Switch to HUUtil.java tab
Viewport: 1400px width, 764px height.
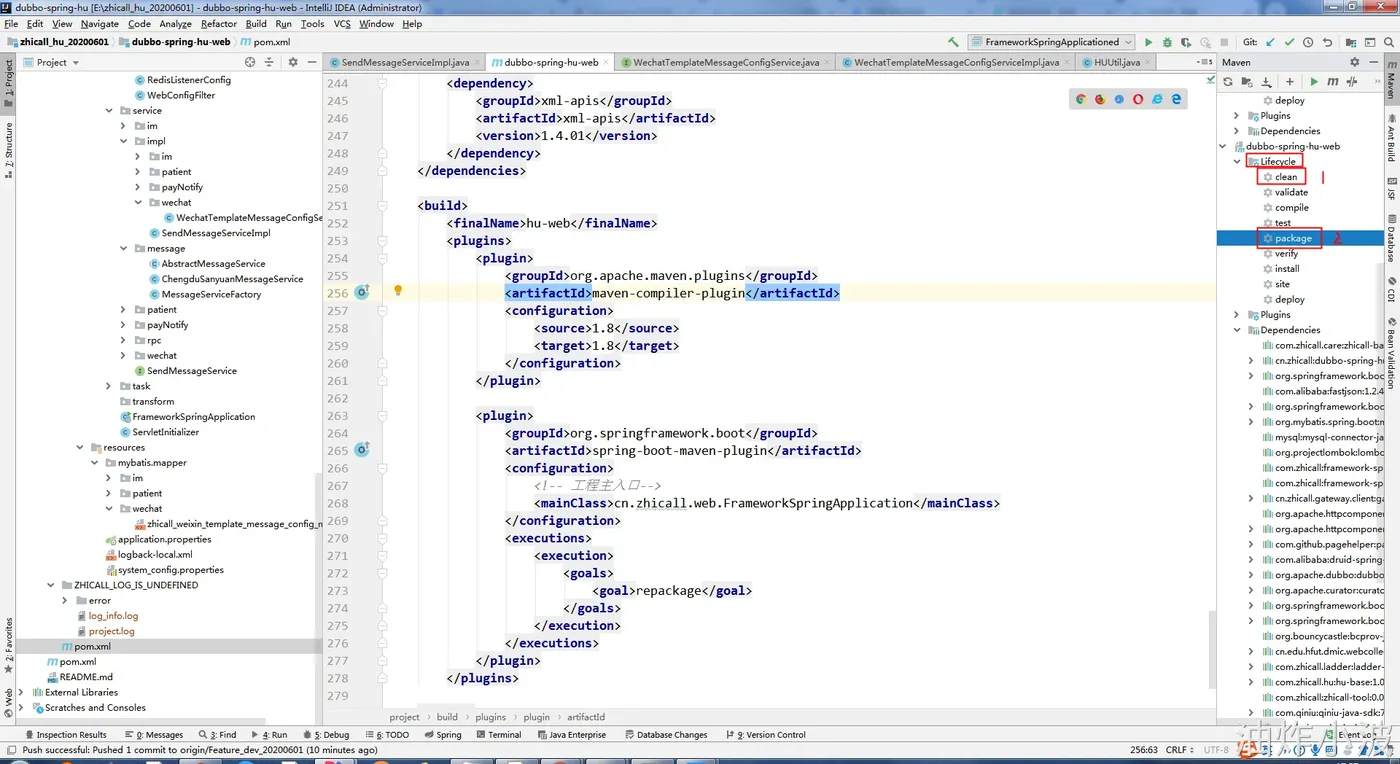click(1117, 62)
